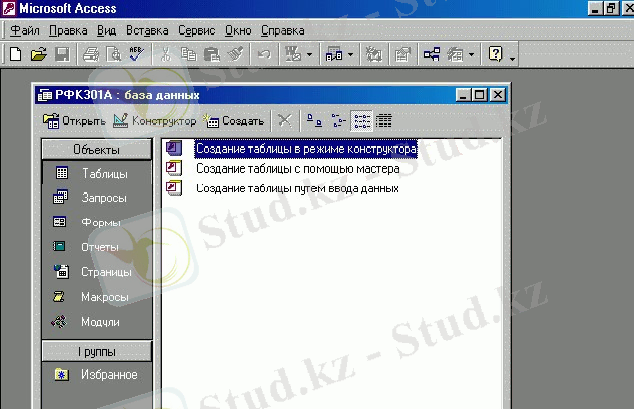Click the Объекты bar header

pos(97,150)
